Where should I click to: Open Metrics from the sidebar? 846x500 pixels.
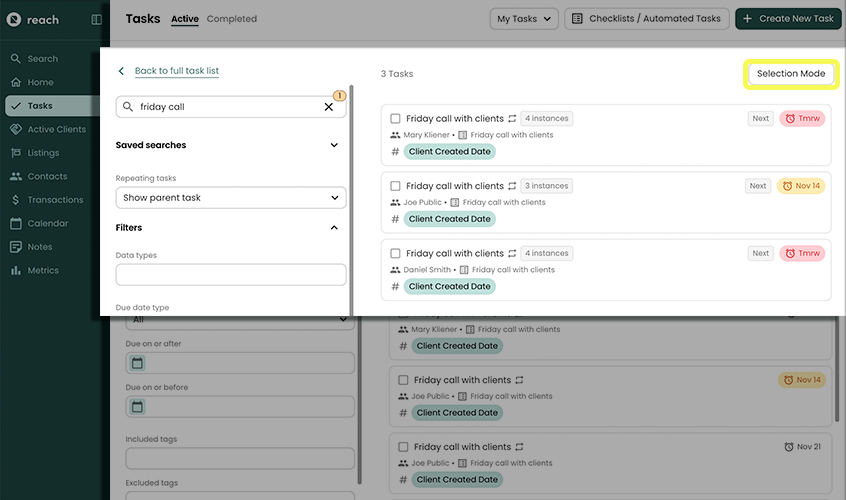pos(42,270)
